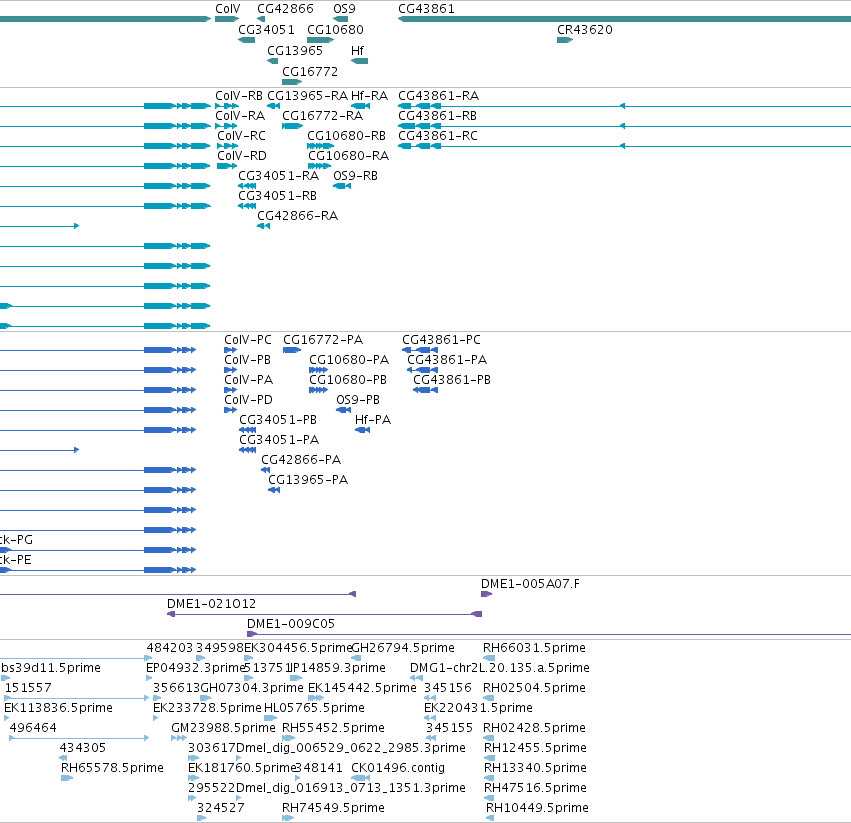Click the ColV-RD transcript label
This screenshot has height=823, width=851.
click(x=242, y=156)
